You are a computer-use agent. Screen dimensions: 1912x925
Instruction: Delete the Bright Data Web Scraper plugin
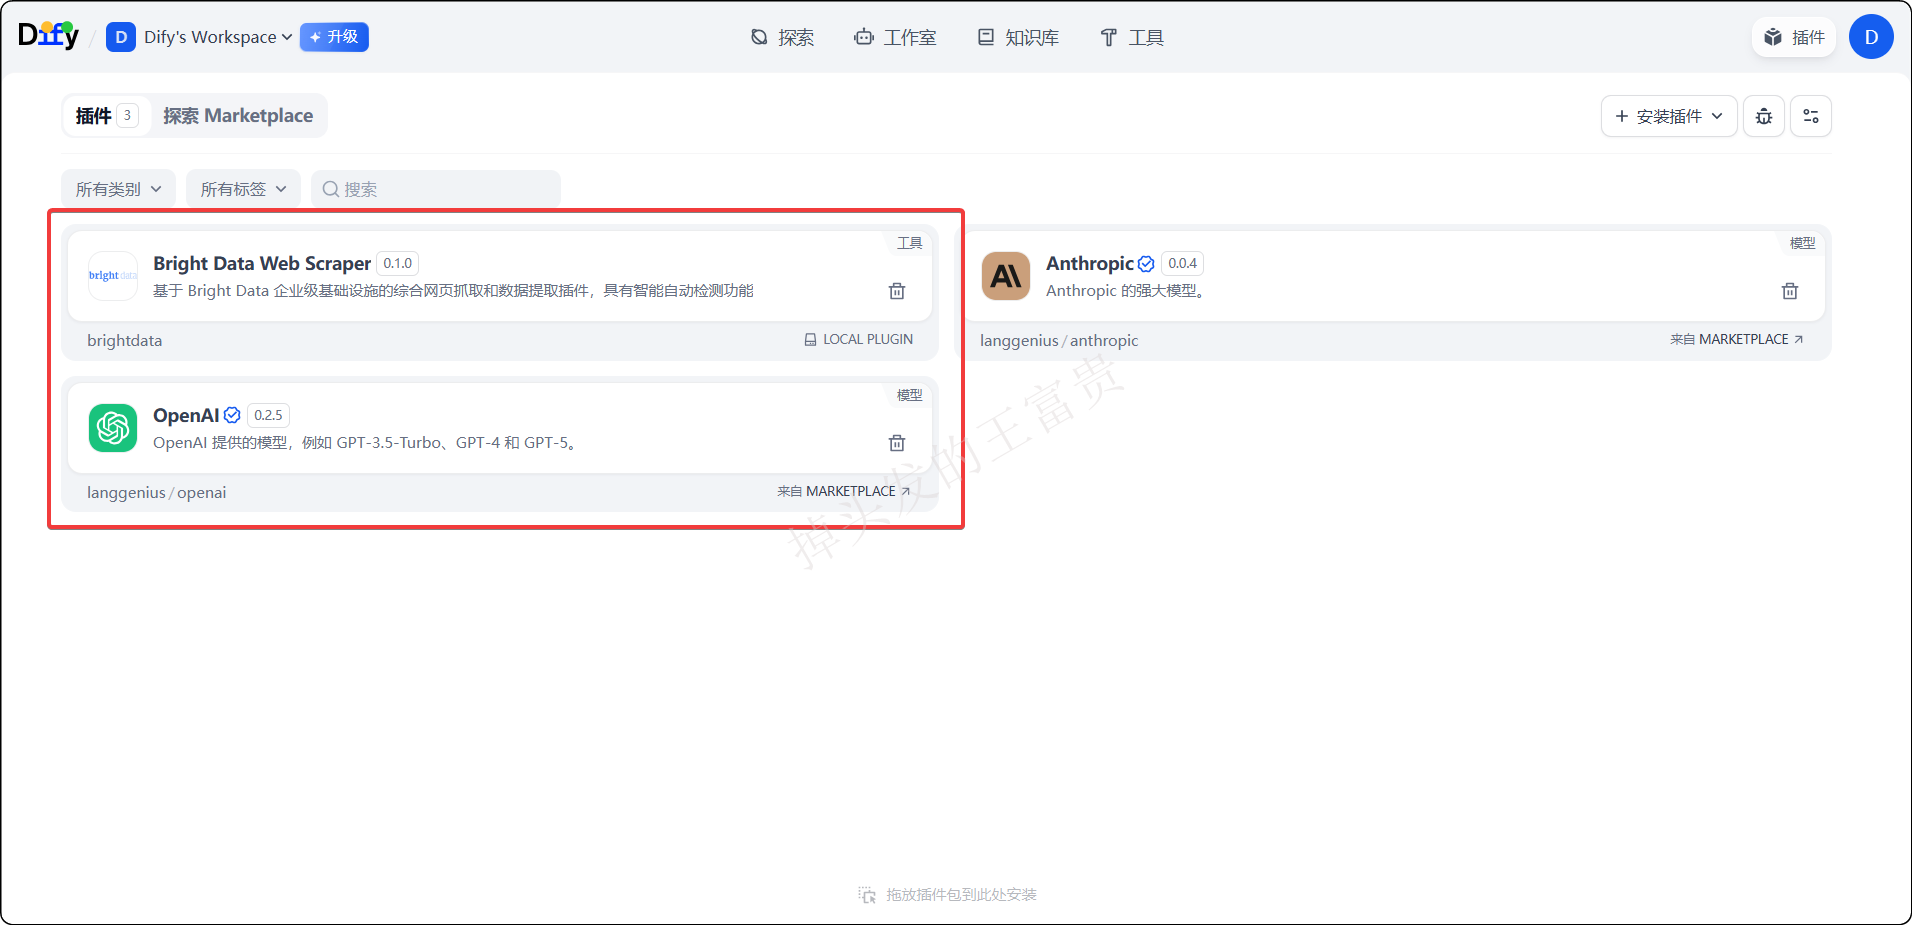[897, 291]
